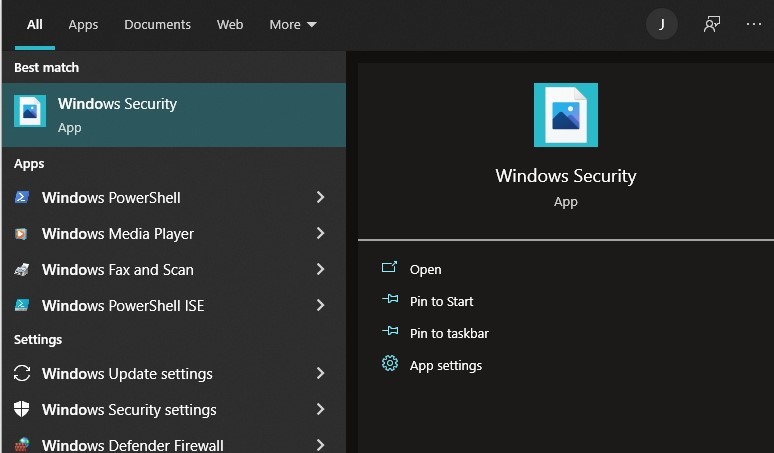This screenshot has width=774, height=453.
Task: Select Windows Fax and Scan result text
Action: click(117, 270)
